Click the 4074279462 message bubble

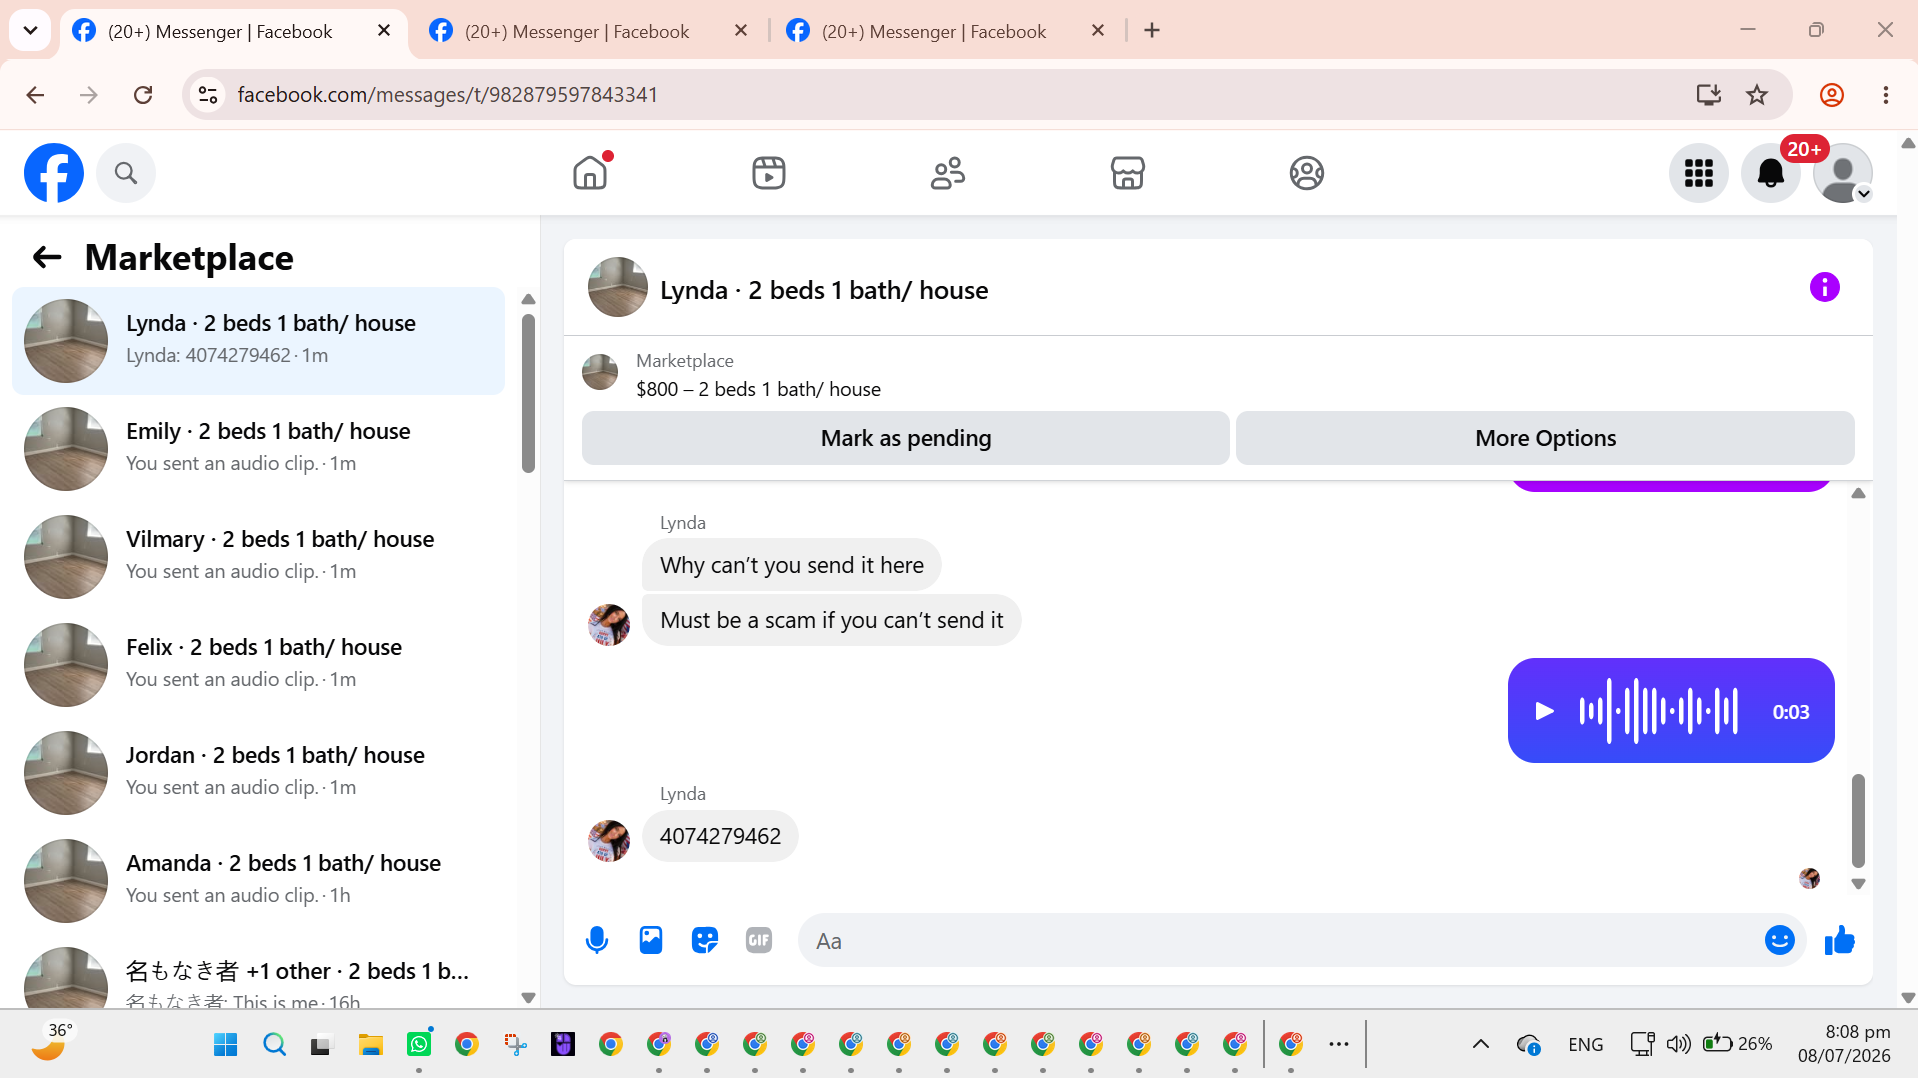720,836
